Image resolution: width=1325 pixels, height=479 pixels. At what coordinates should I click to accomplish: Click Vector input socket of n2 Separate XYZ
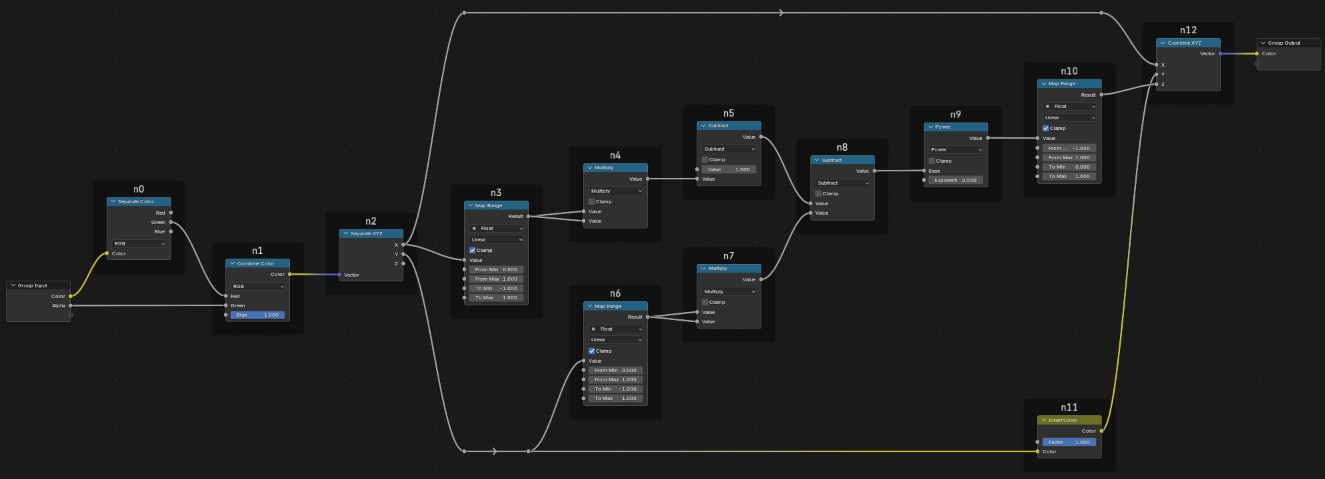tap(340, 274)
